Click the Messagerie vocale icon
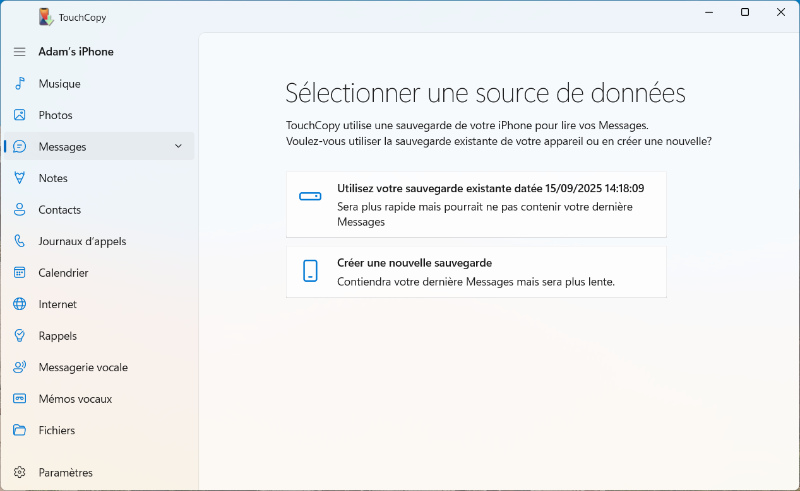800x491 pixels. [19, 367]
